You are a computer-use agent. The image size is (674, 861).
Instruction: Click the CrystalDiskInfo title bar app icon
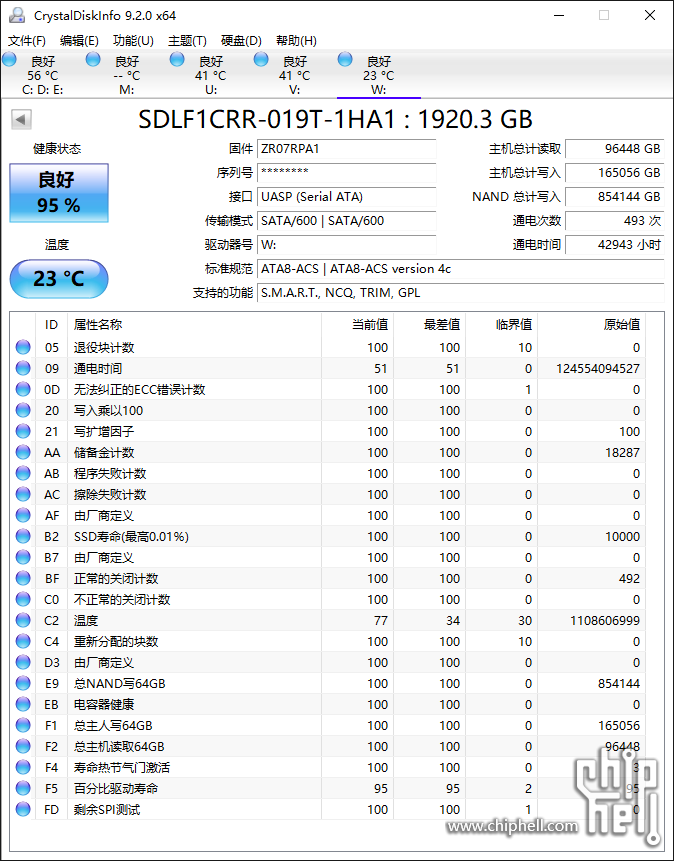17,15
